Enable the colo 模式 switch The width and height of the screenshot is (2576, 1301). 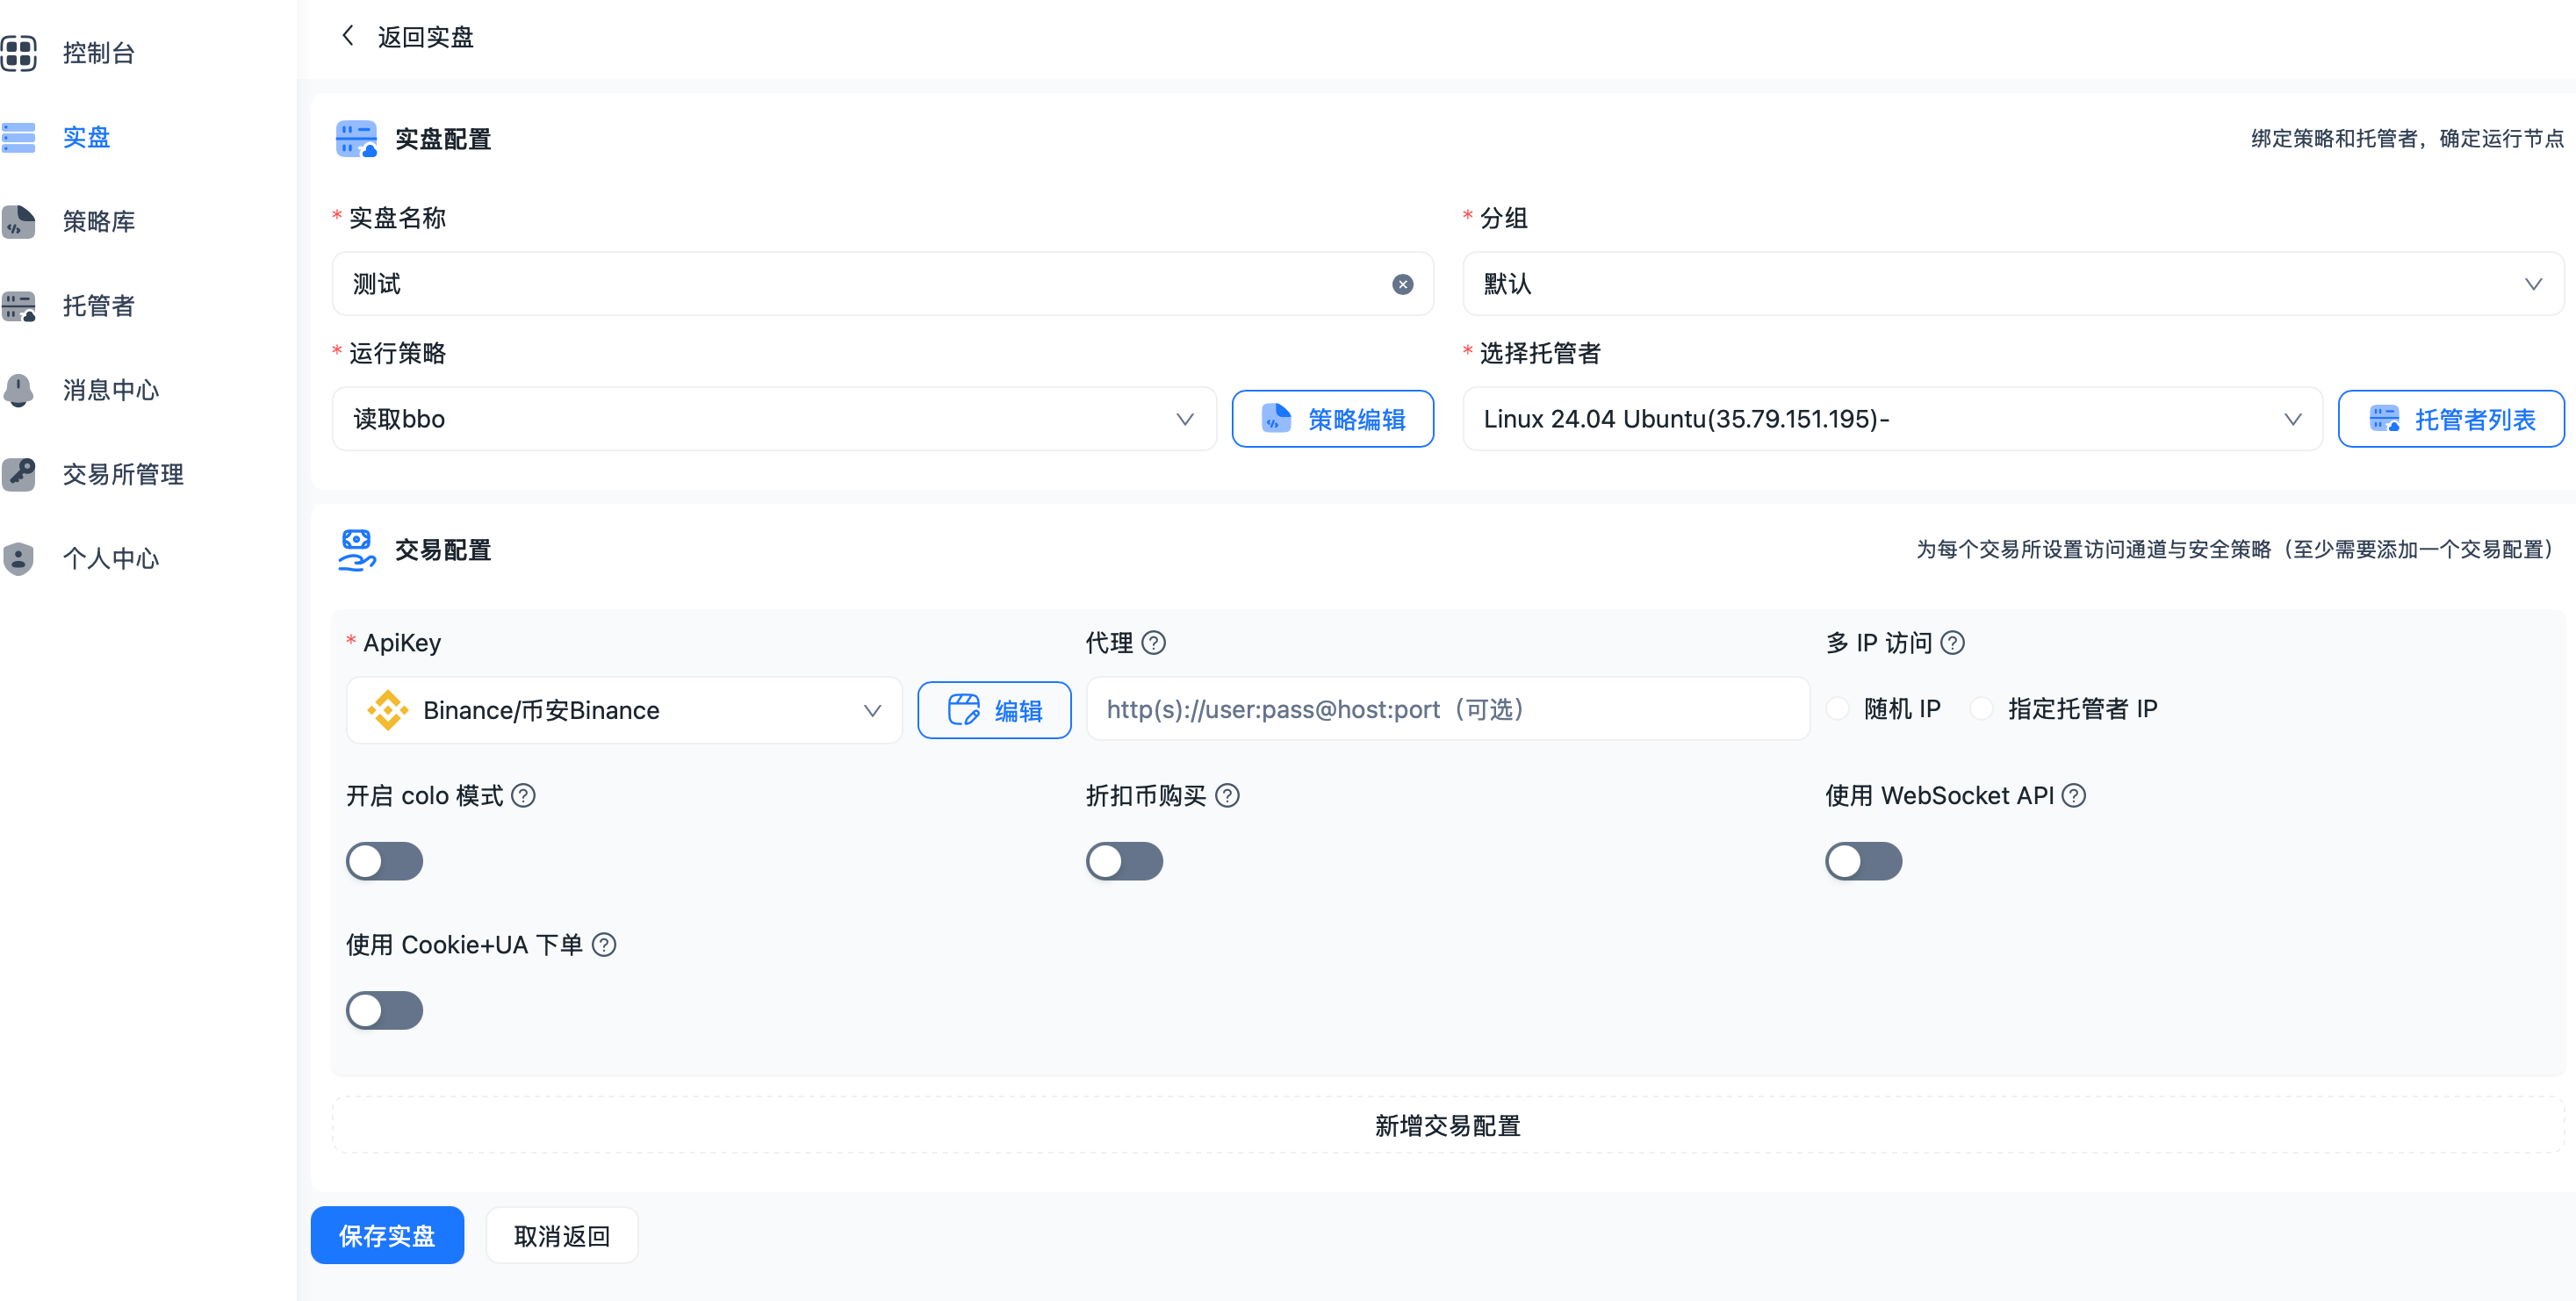pos(384,860)
